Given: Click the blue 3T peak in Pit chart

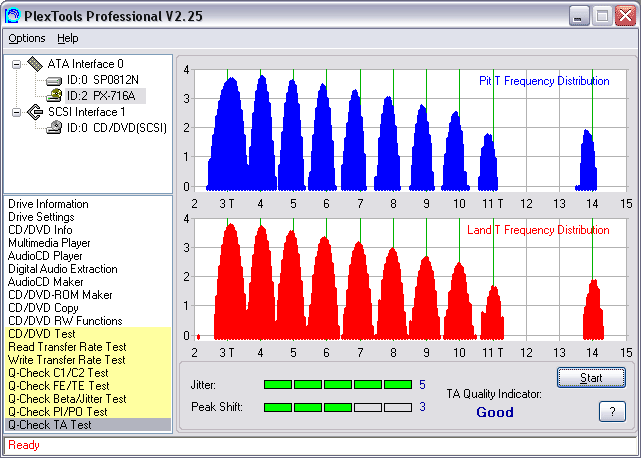Looking at the screenshot, I should [229, 135].
